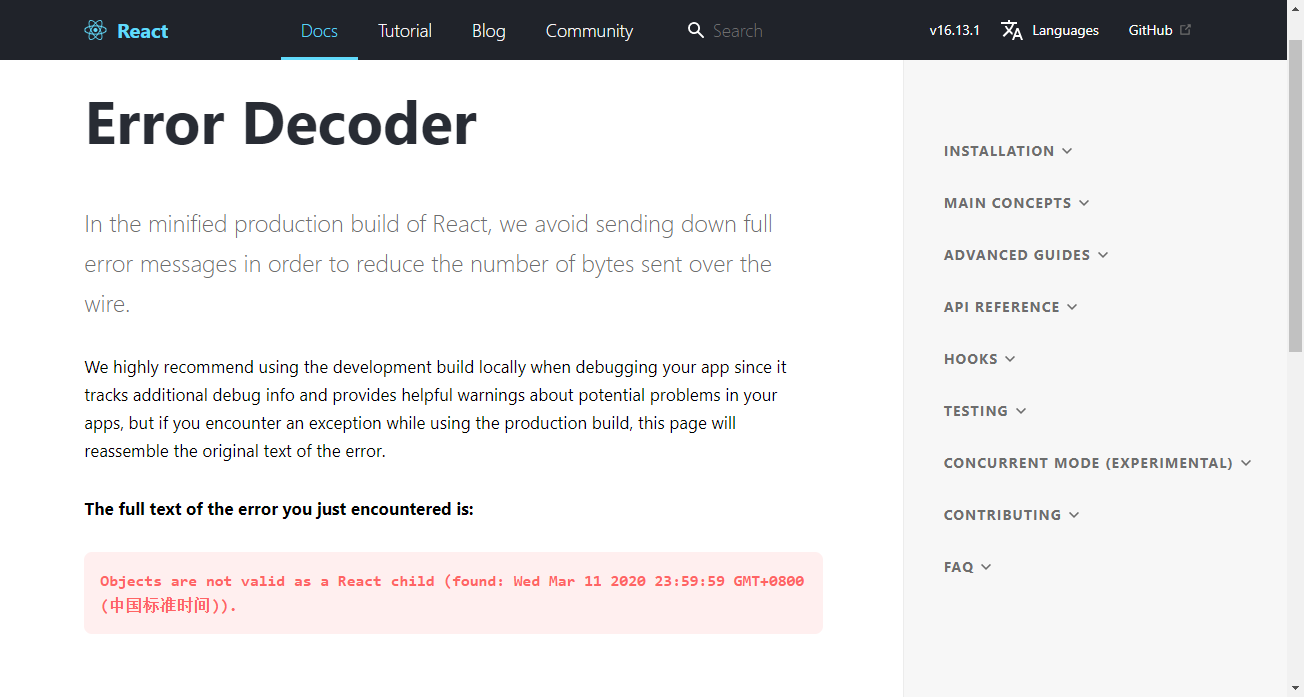Viewport: 1304px width, 697px height.
Task: Open the Community tab
Action: [x=589, y=31]
